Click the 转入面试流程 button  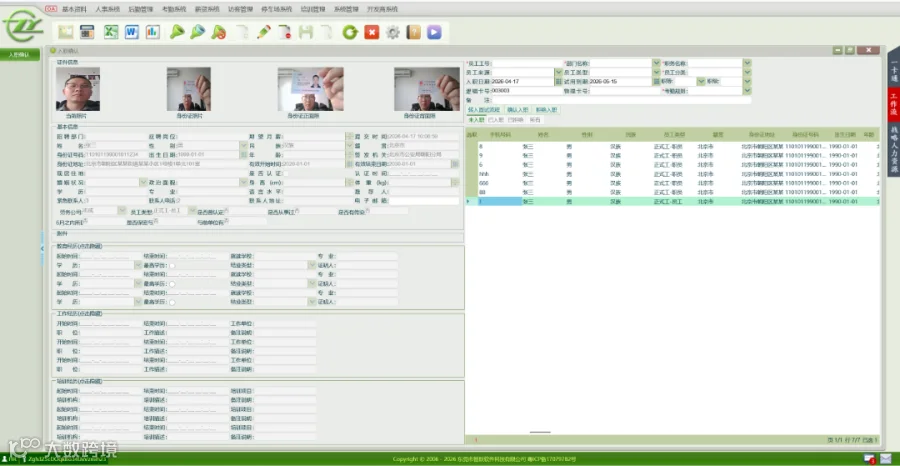pos(486,110)
